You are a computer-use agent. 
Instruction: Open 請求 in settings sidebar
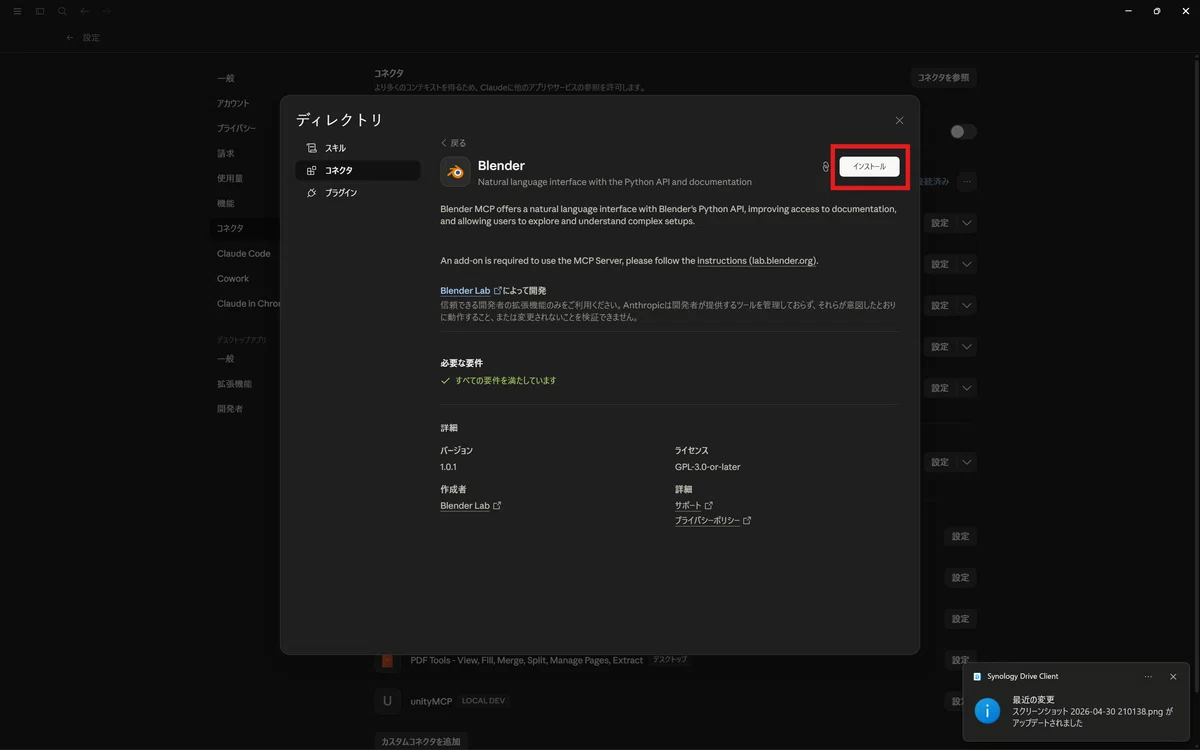point(226,153)
